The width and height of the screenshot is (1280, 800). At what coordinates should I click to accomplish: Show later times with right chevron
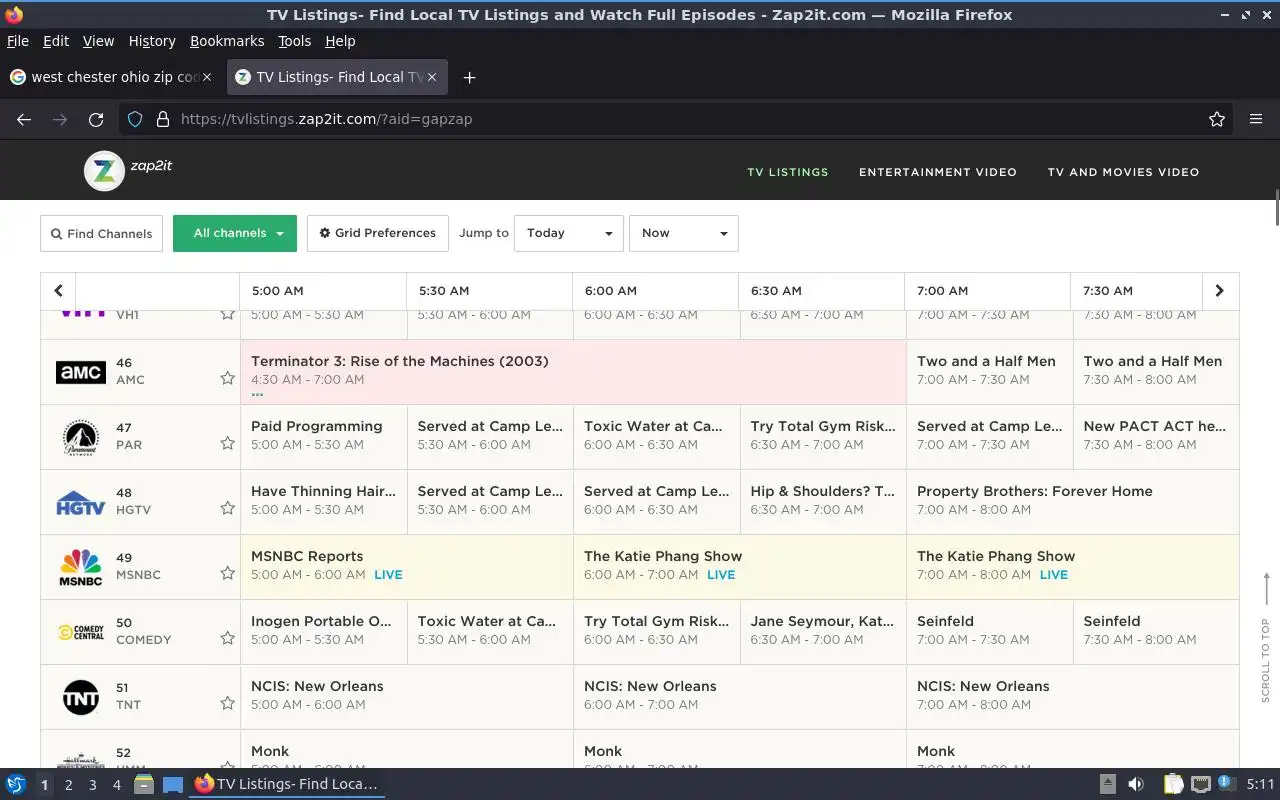click(x=1219, y=291)
